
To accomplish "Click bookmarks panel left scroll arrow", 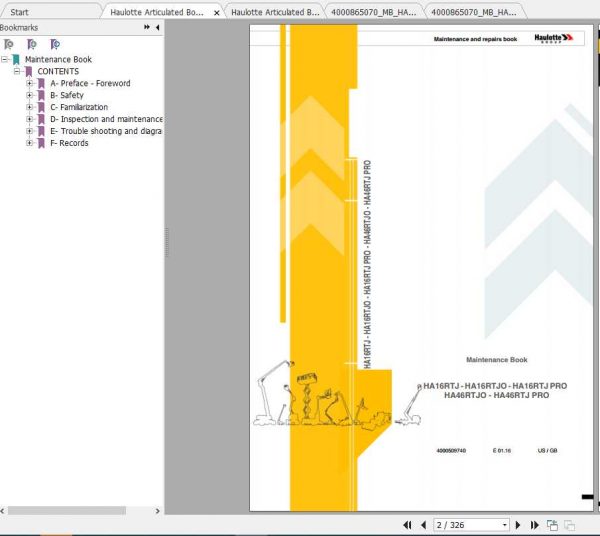I will click(x=3, y=511).
